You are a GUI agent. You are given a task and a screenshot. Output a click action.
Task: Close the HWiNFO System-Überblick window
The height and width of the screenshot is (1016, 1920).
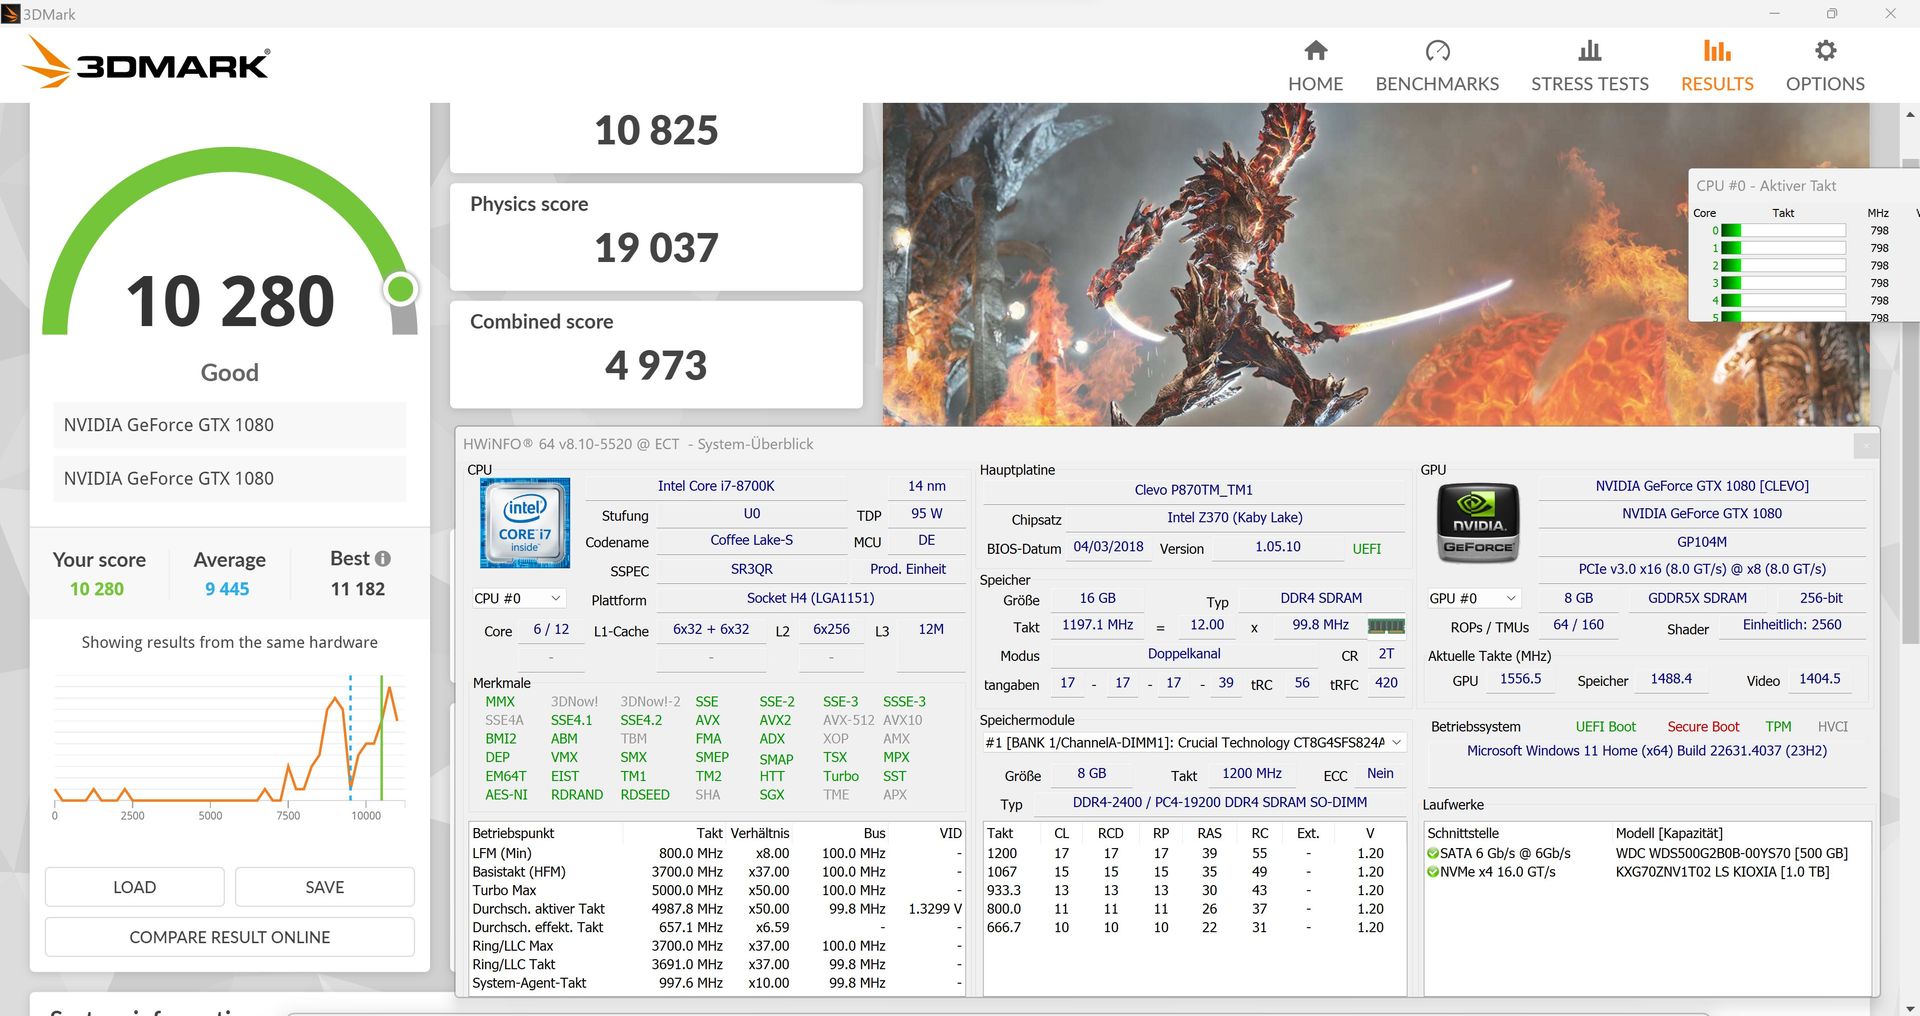(1866, 445)
